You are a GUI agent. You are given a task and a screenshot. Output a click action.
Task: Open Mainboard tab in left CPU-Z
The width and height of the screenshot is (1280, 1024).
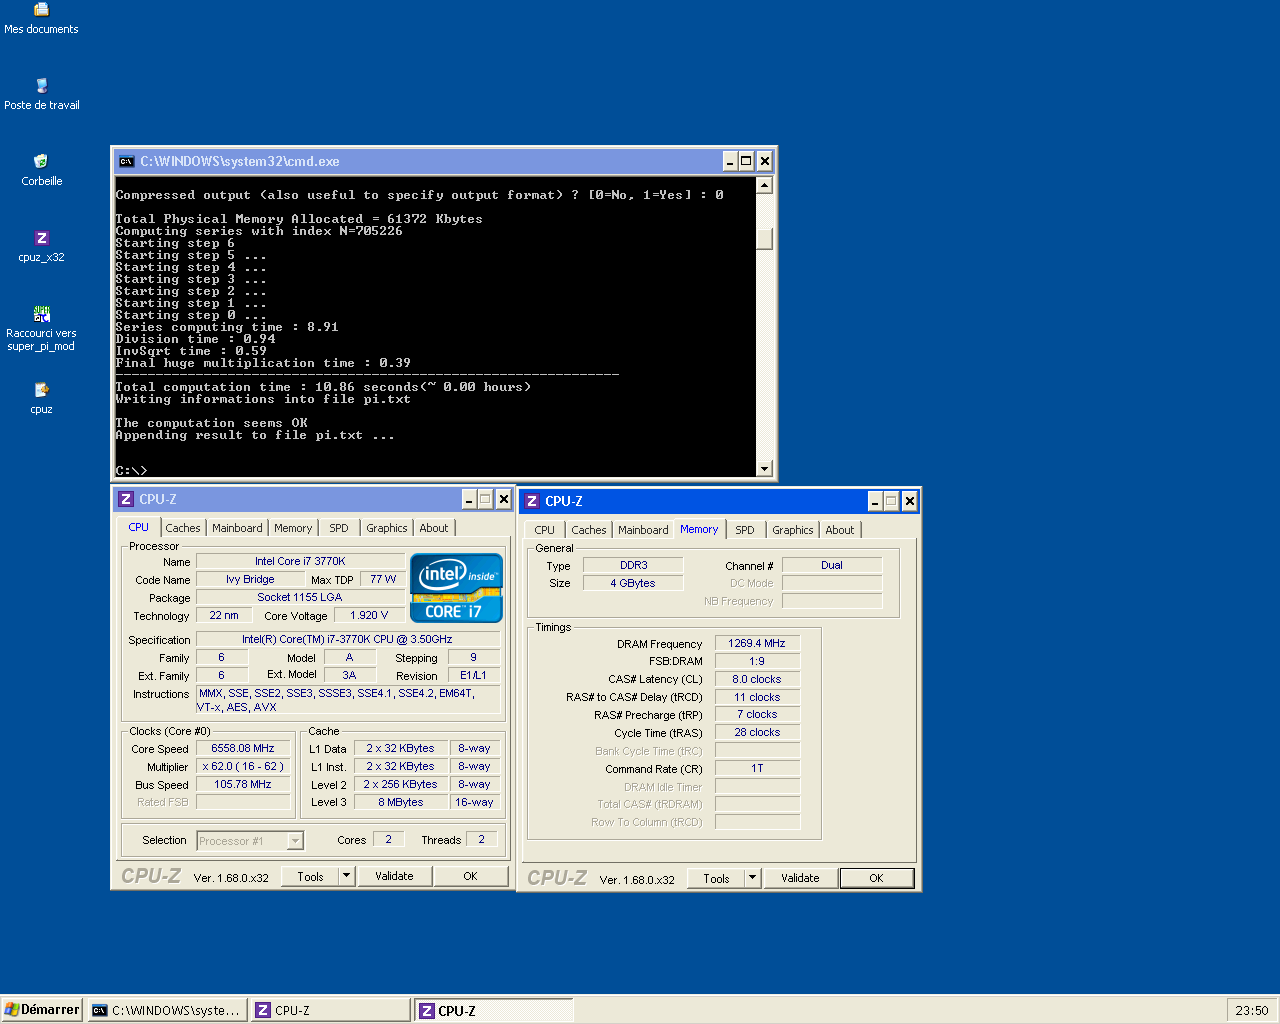click(x=237, y=528)
